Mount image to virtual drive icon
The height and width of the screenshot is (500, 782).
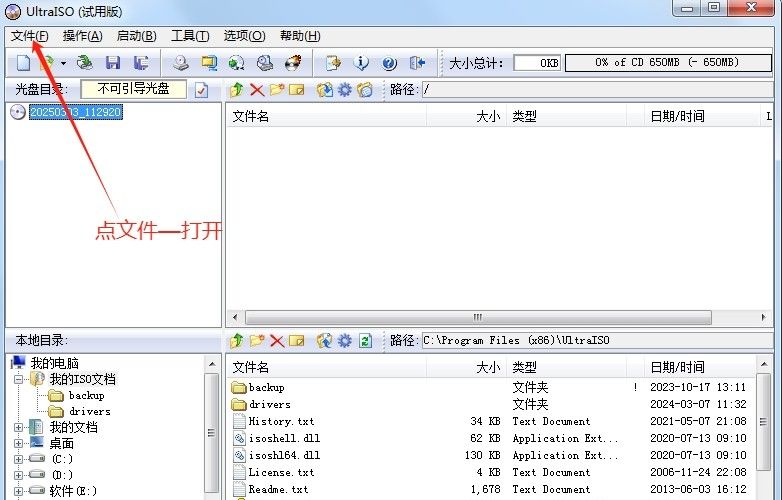(x=265, y=63)
